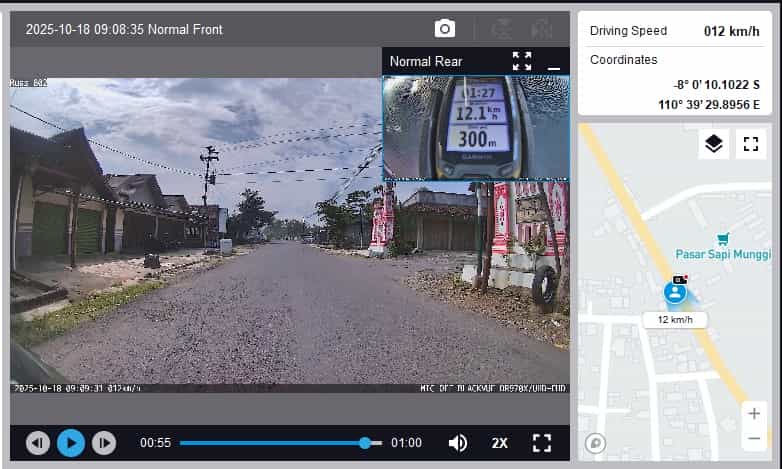This screenshot has height=469, width=782.
Task: Change the 2X playback speed
Action: (500, 442)
